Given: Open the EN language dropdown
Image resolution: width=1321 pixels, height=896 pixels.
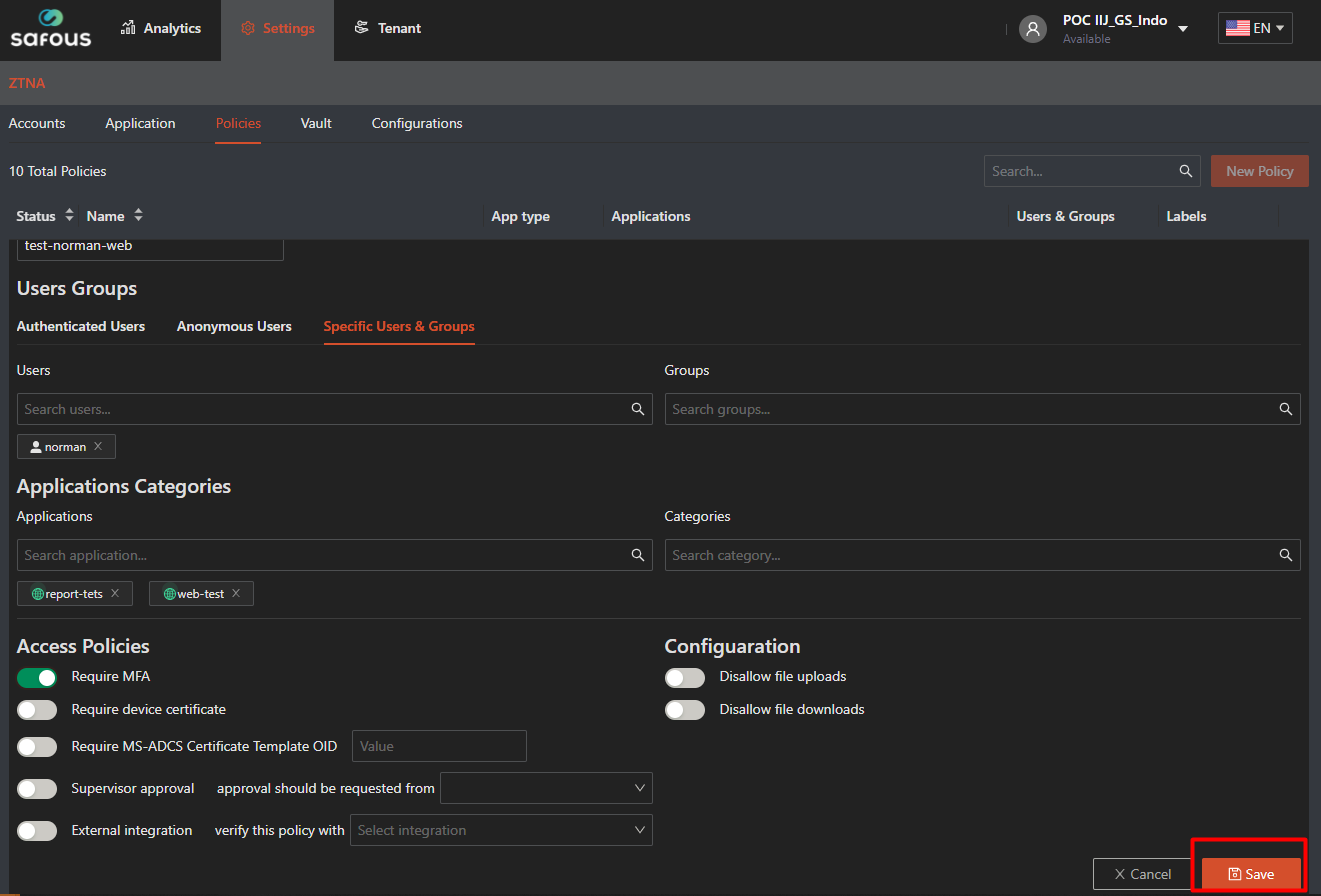Looking at the screenshot, I should [1255, 28].
